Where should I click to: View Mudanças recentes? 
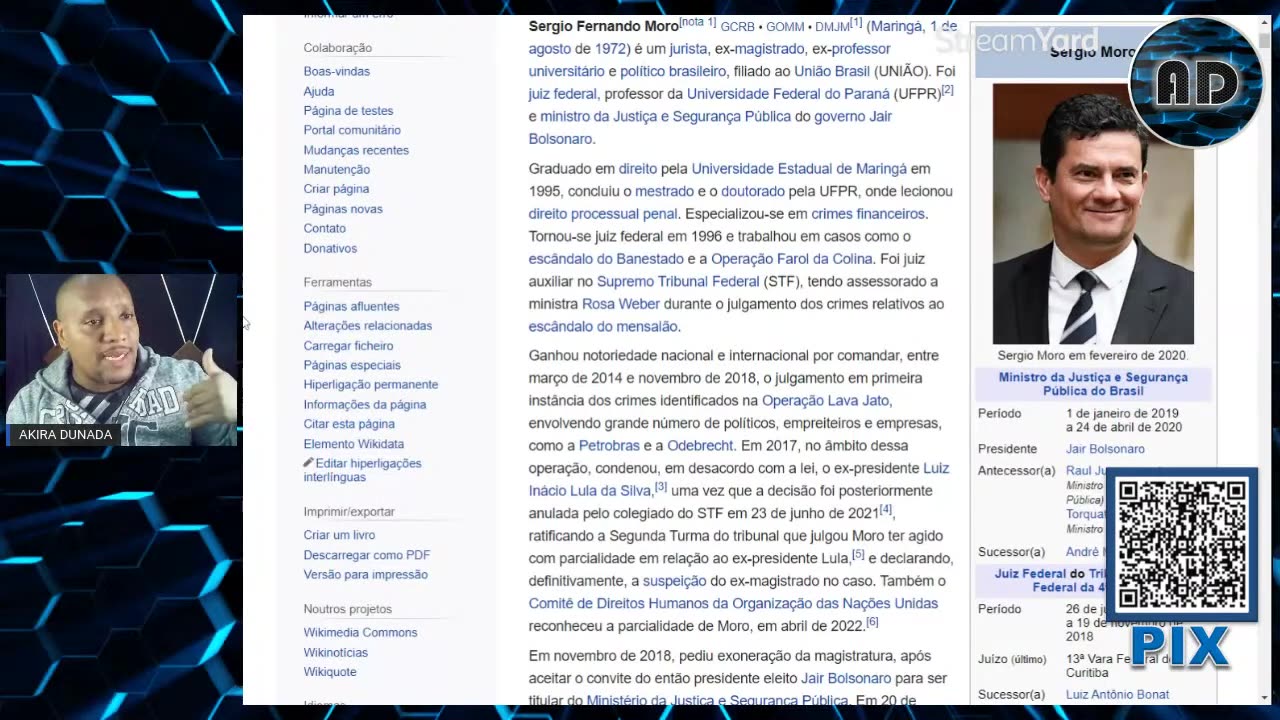[x=356, y=150]
